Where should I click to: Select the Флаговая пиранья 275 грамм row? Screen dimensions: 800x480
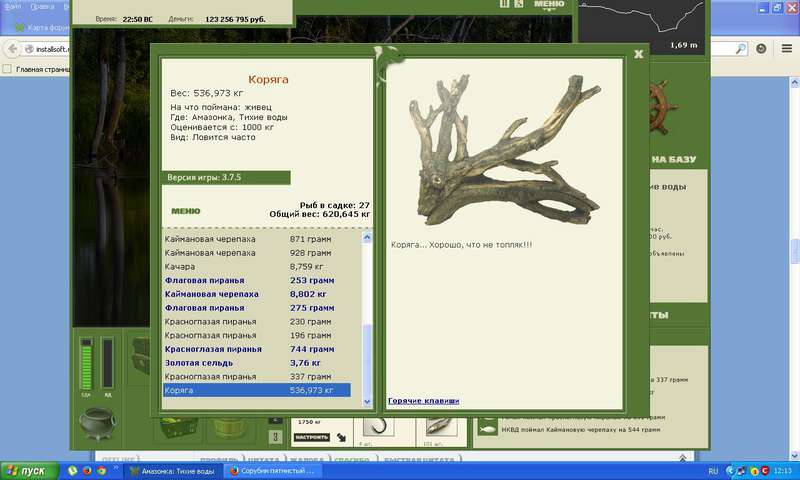[257, 308]
